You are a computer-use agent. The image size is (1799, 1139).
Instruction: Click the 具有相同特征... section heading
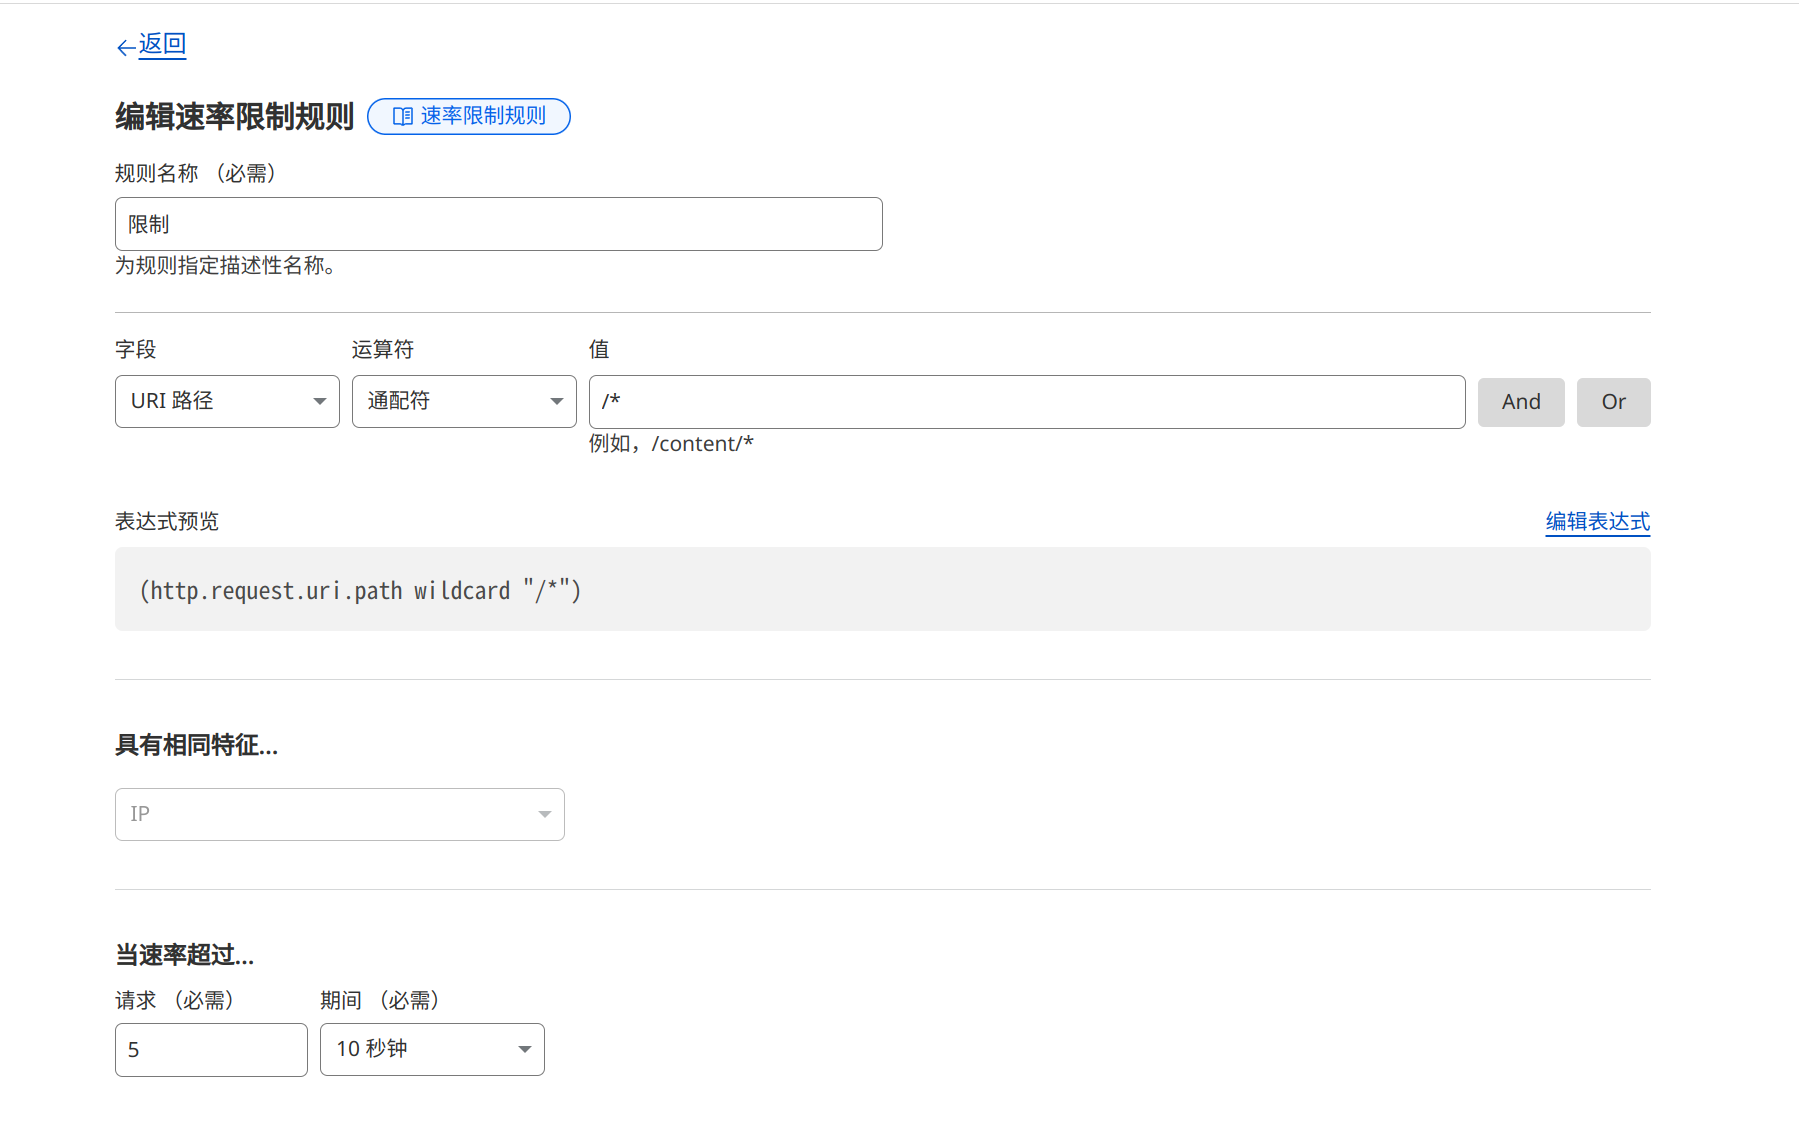(x=197, y=745)
